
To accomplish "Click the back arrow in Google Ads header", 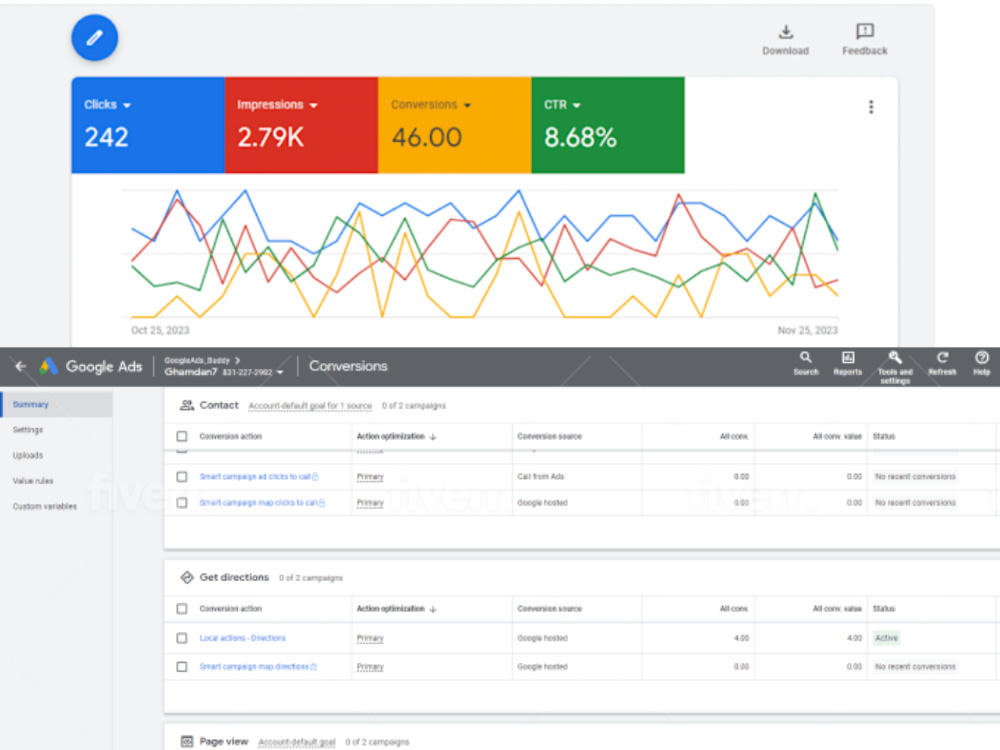I will [x=20, y=366].
